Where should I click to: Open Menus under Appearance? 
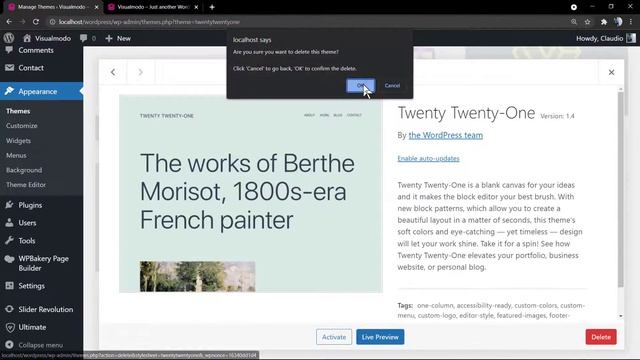tap(16, 155)
